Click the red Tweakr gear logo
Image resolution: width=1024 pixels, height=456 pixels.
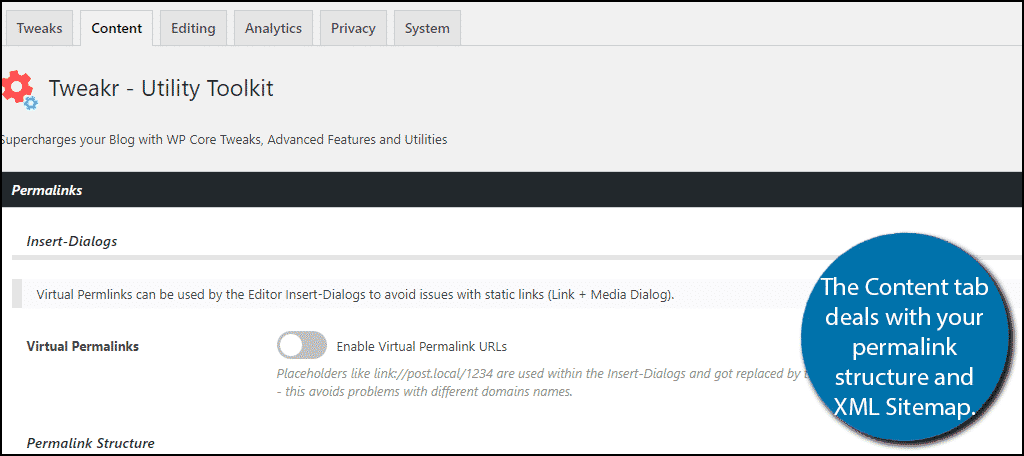coord(15,86)
